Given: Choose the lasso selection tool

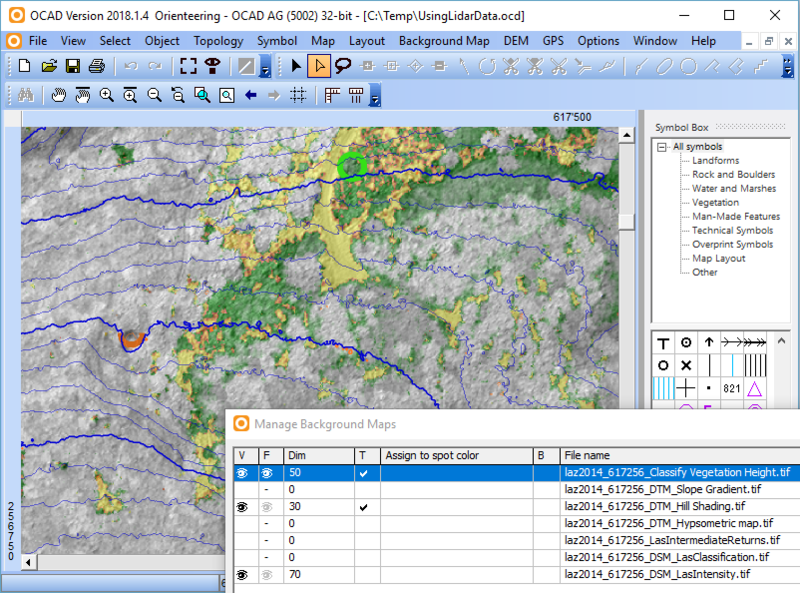Looking at the screenshot, I should [343, 66].
